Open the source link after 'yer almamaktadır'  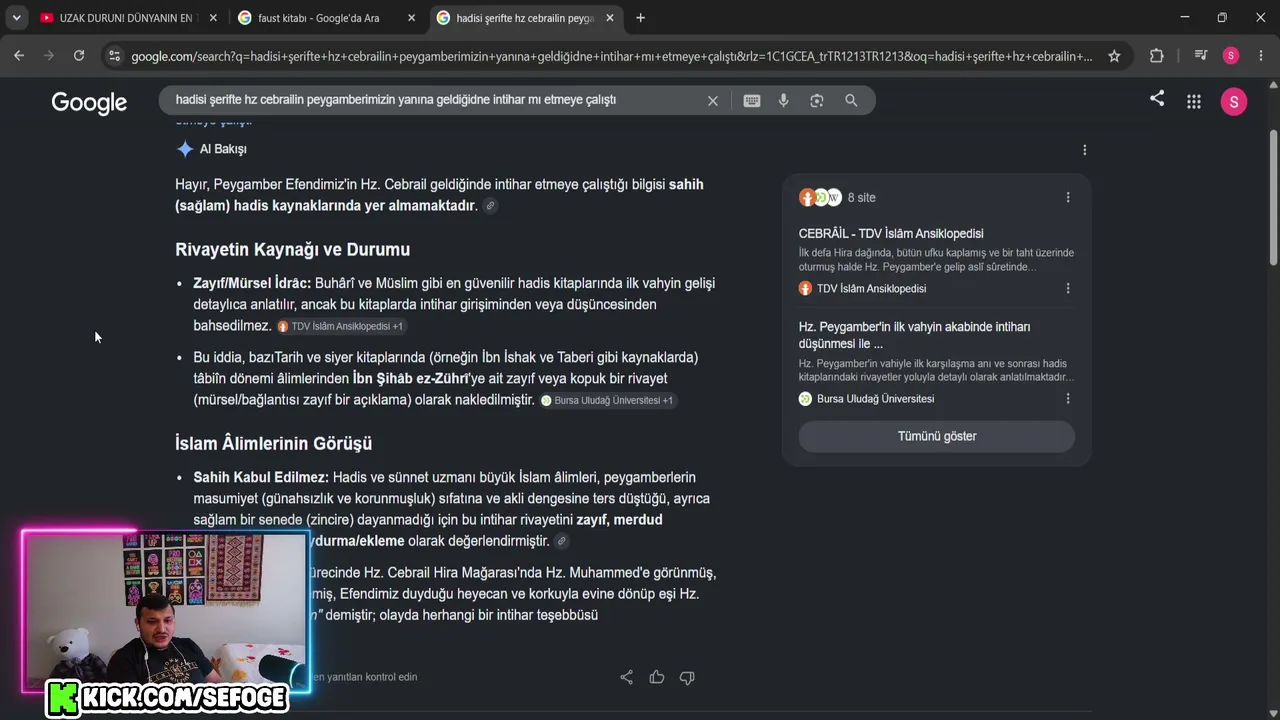pos(490,206)
